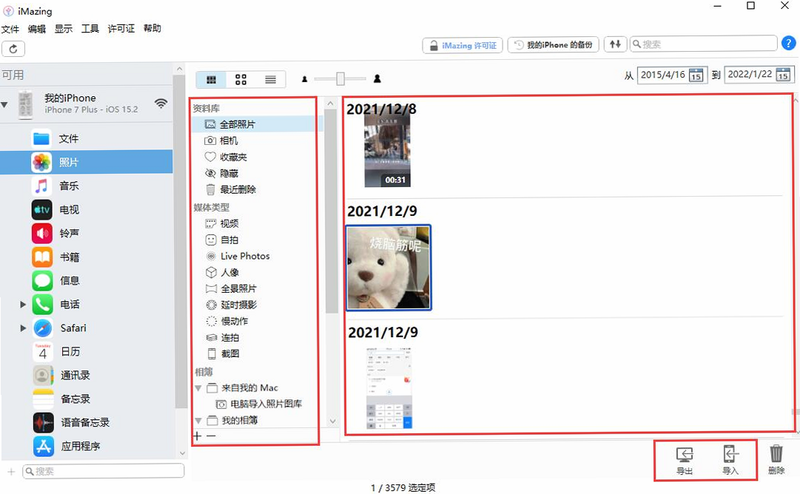
Task: Select the 00:31 video thumbnail
Action: point(387,149)
